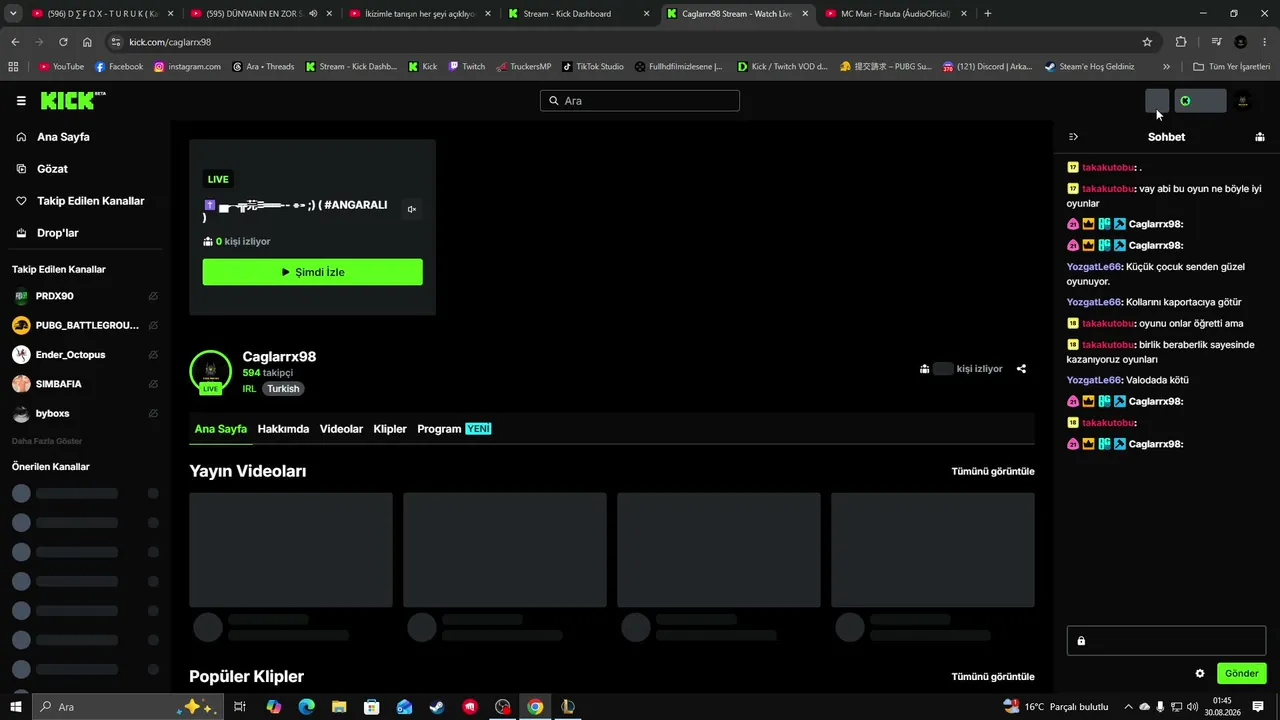Switch to Stream - Kick Dashboard browser tab
The image size is (1280, 720).
[579, 14]
